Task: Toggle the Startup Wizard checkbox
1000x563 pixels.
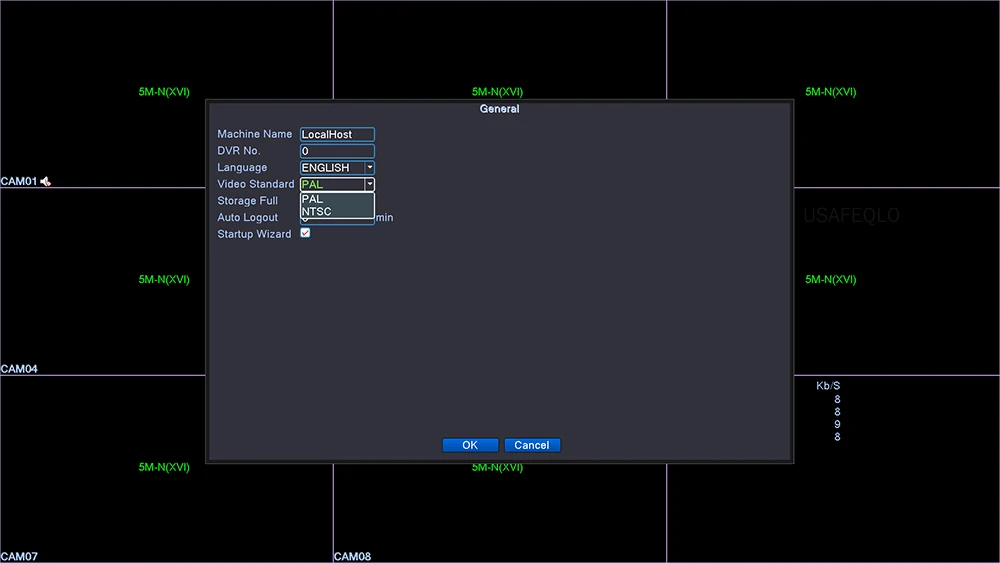Action: tap(305, 233)
